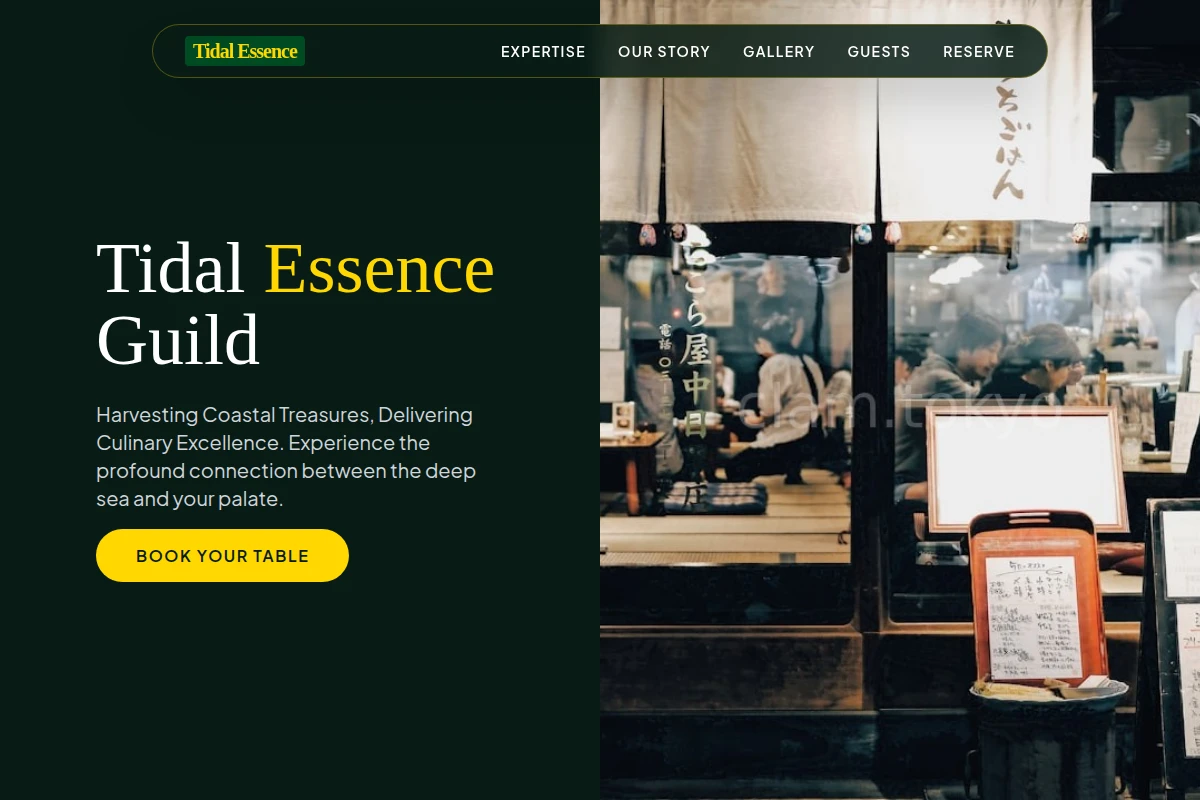Viewport: 1200px width, 800px height.
Task: Click the restaurant storefront hero photo
Action: (900, 400)
